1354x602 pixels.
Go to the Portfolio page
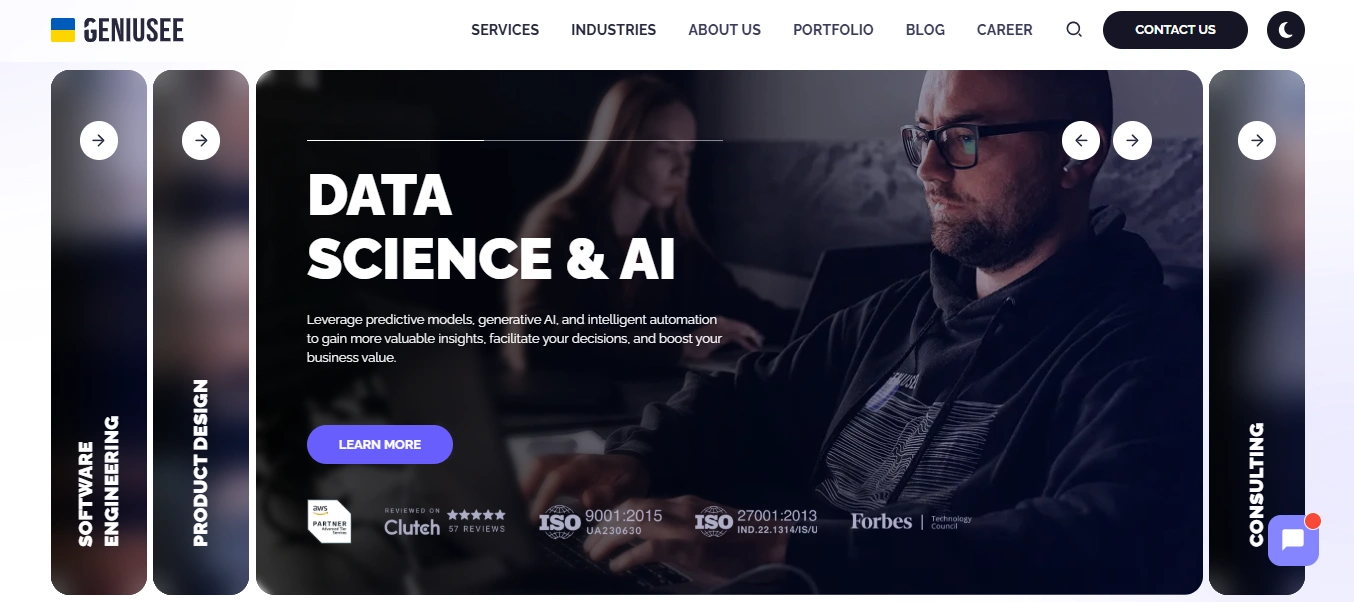point(833,30)
